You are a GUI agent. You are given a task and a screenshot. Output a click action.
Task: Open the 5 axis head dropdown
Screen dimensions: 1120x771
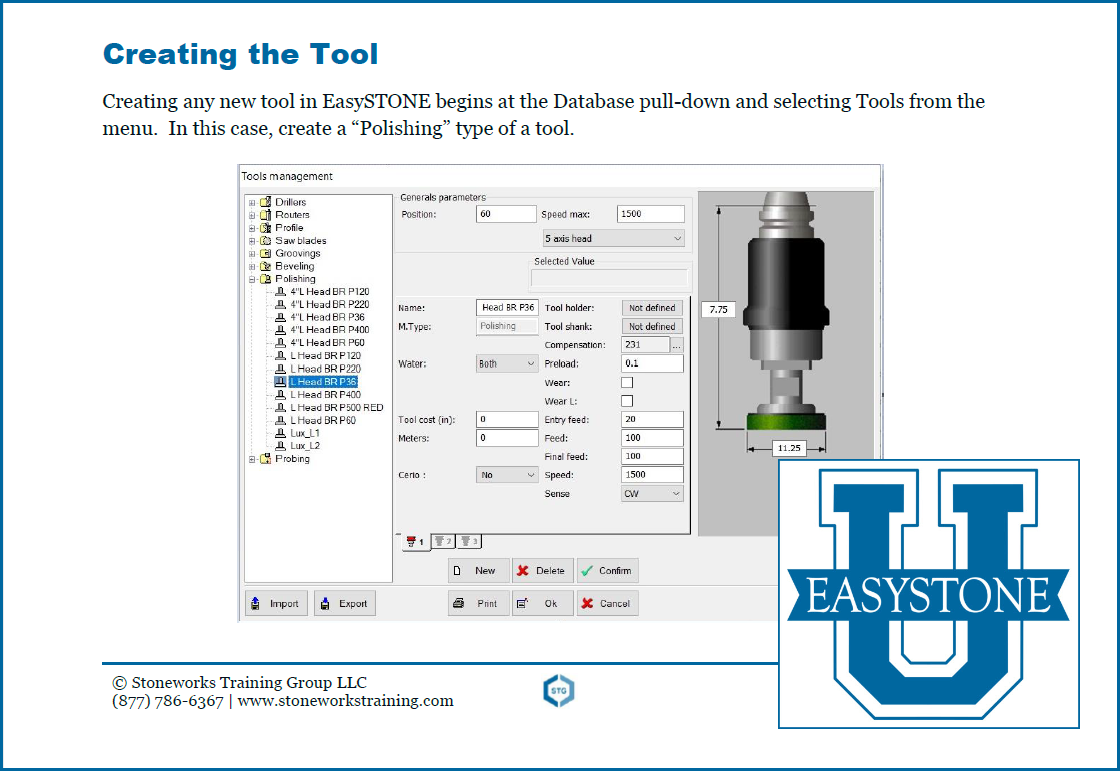point(614,239)
